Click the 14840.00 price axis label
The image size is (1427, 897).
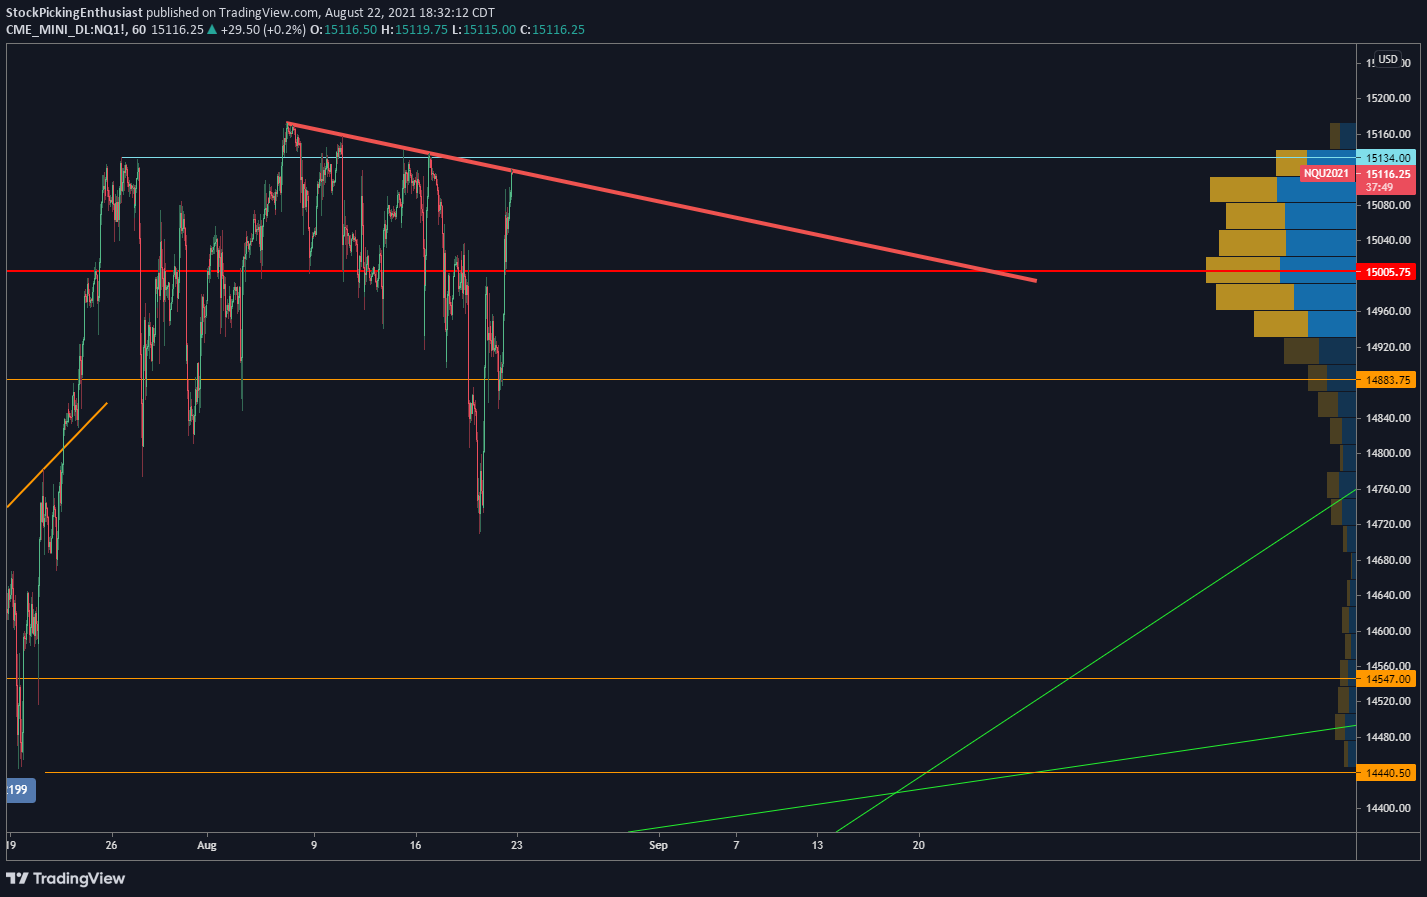coord(1389,418)
